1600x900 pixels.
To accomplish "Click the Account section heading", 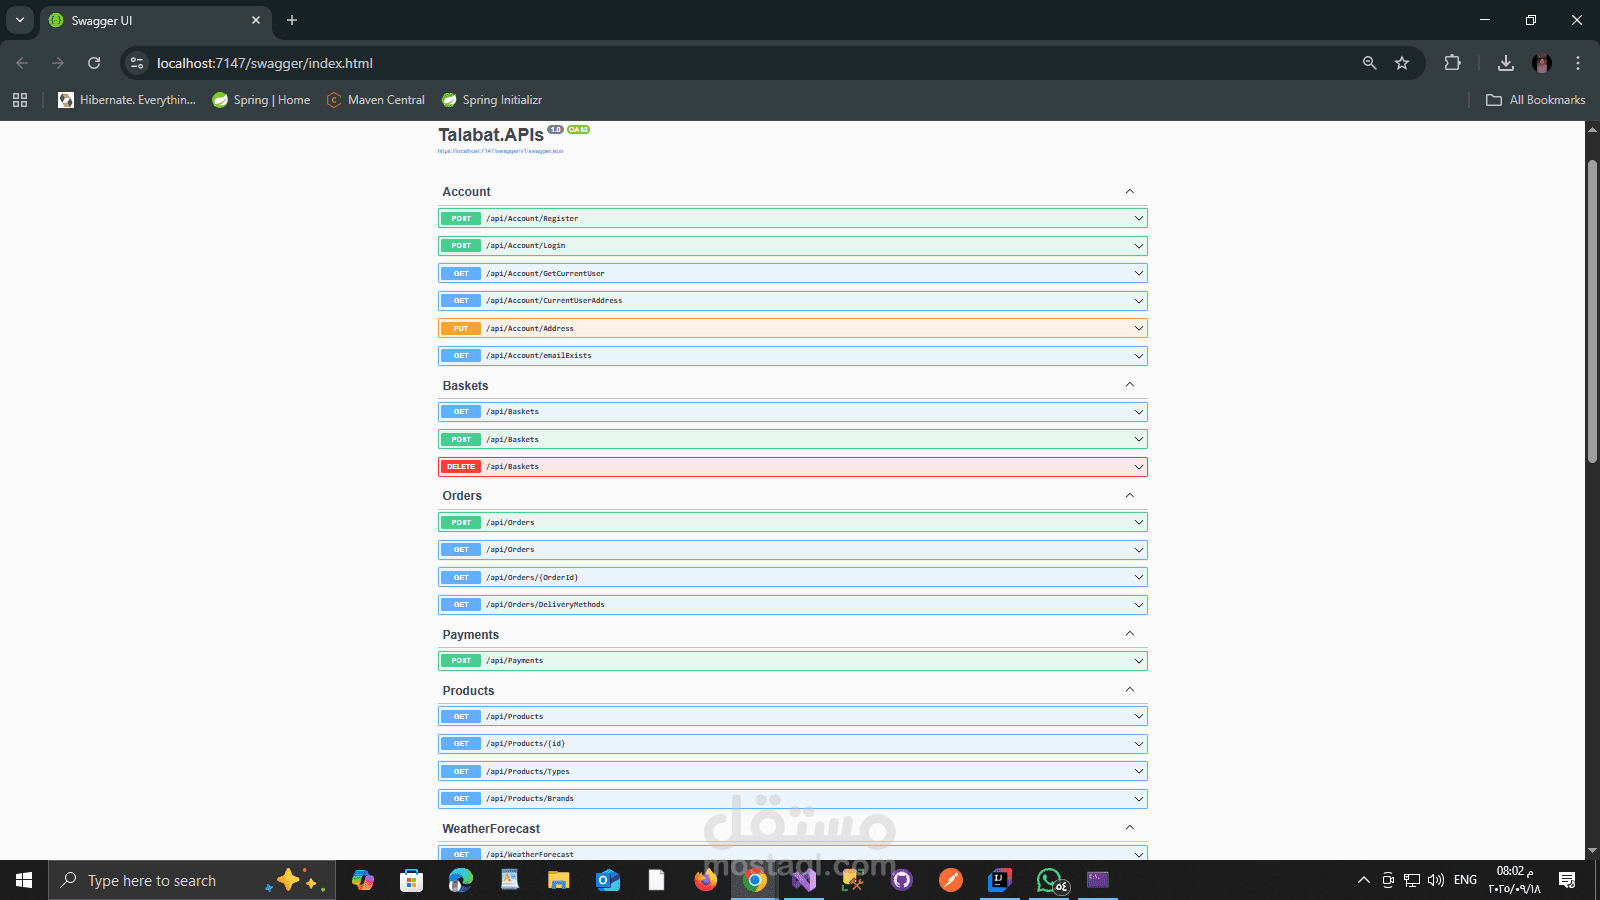I will tap(466, 192).
